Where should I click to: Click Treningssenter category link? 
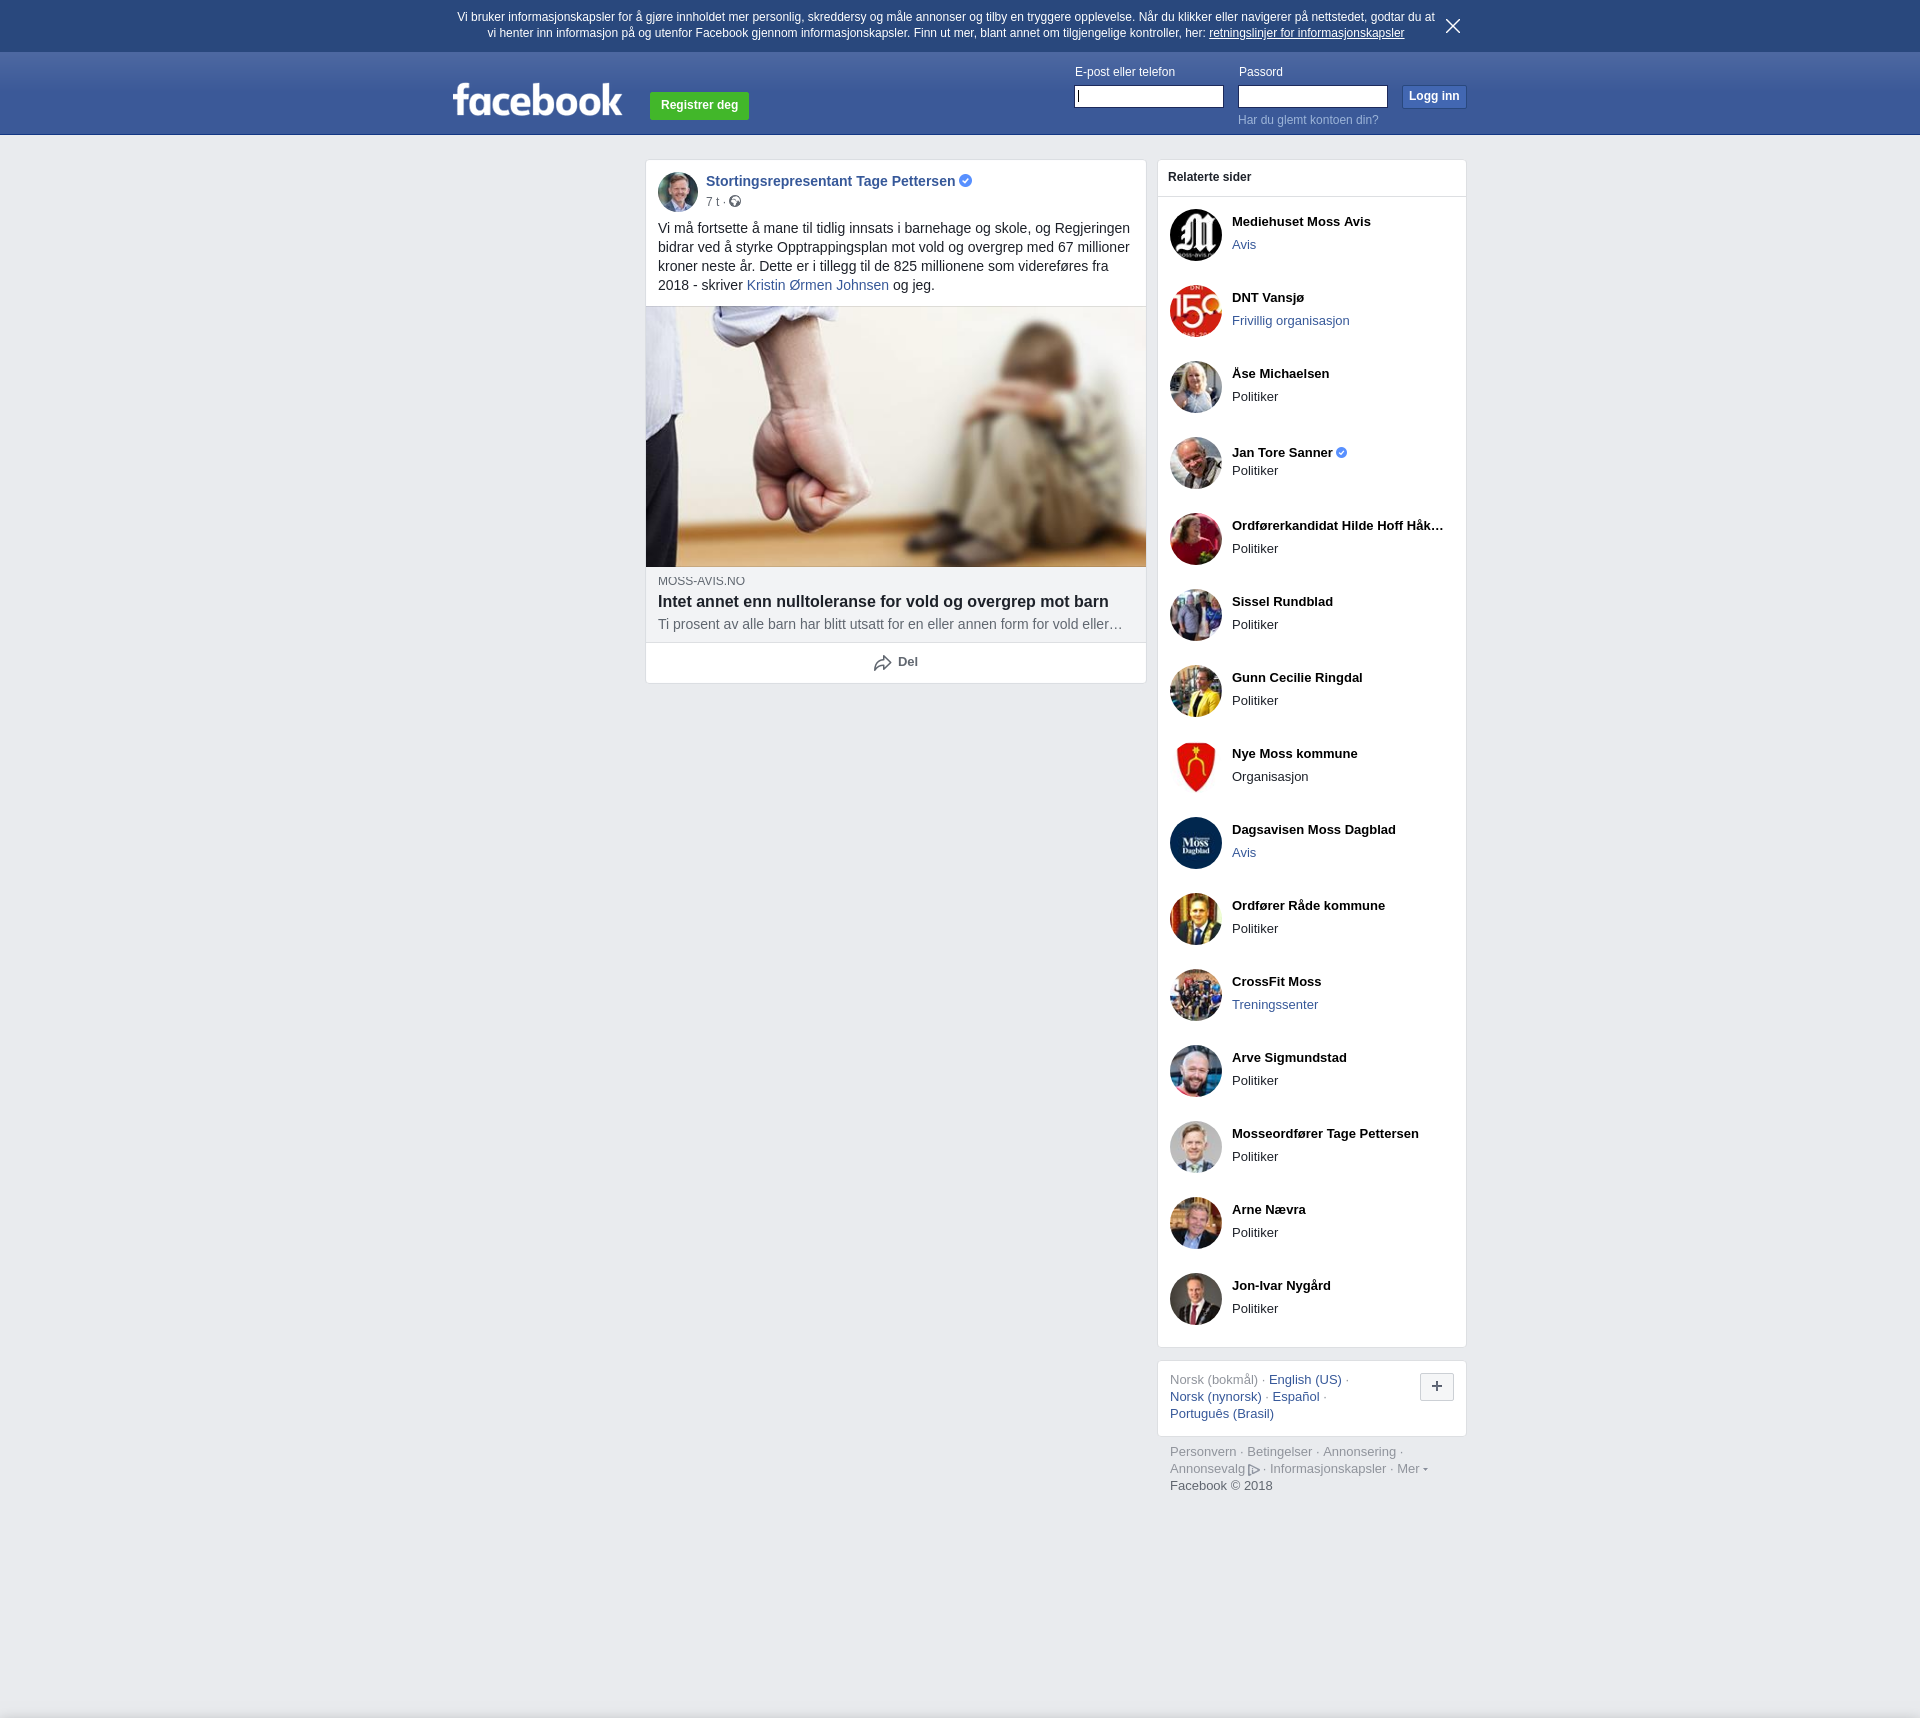pos(1275,1005)
